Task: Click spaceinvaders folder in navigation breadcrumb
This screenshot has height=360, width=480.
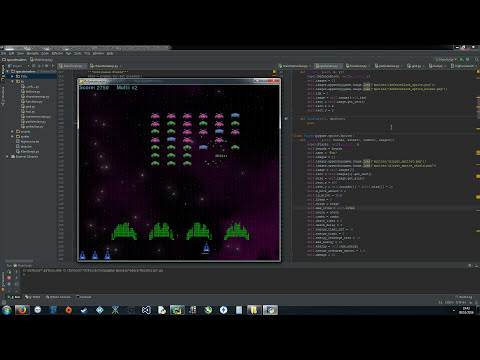Action: click(x=15, y=60)
